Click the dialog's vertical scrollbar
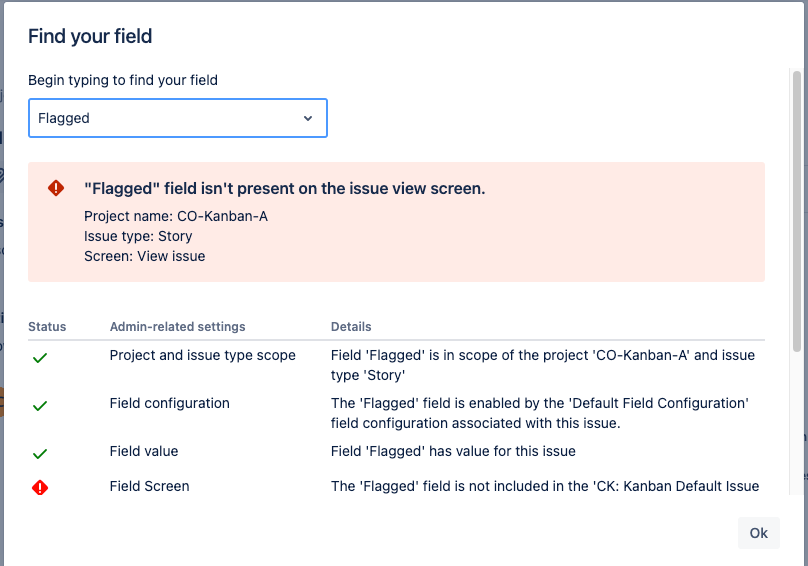 point(797,210)
